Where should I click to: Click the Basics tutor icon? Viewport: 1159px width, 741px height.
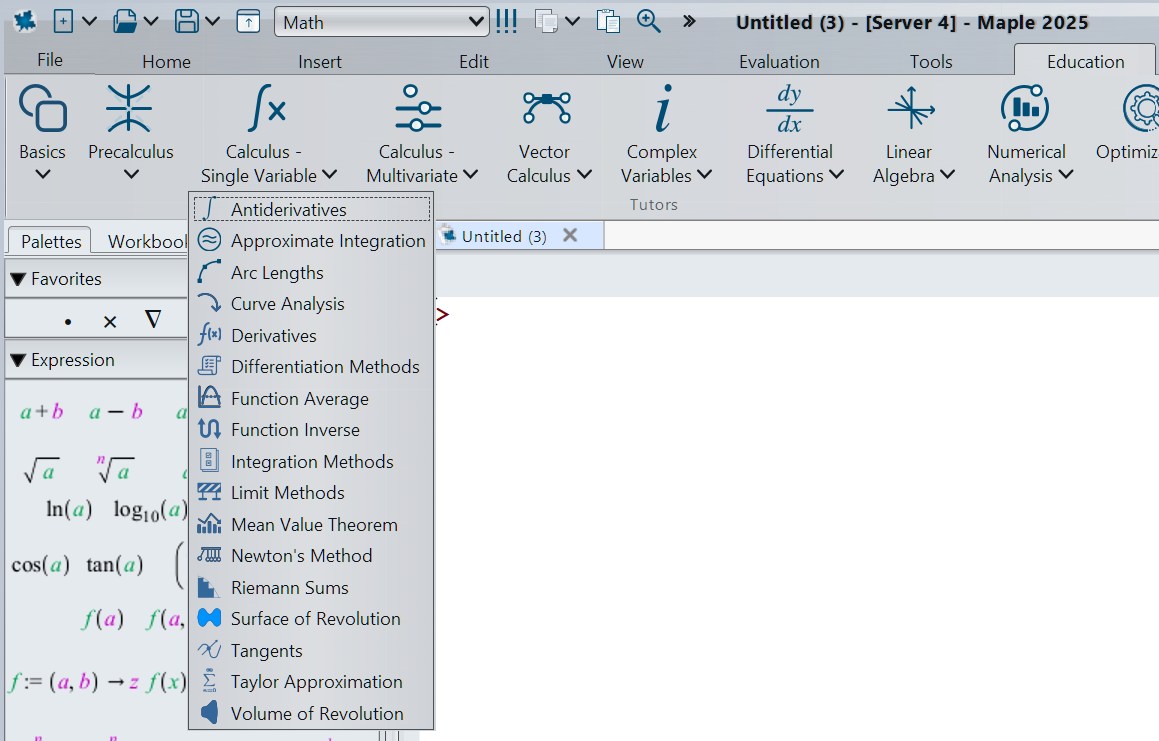42,108
